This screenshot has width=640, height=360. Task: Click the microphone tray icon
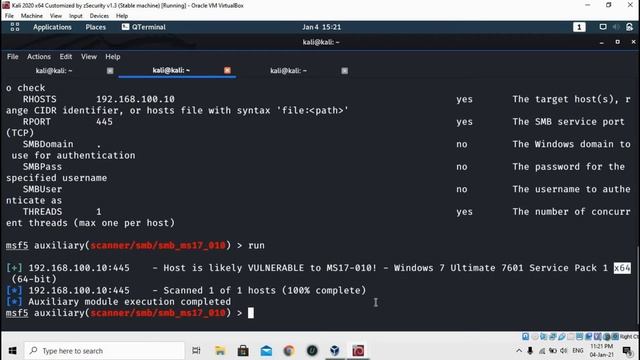click(x=530, y=351)
